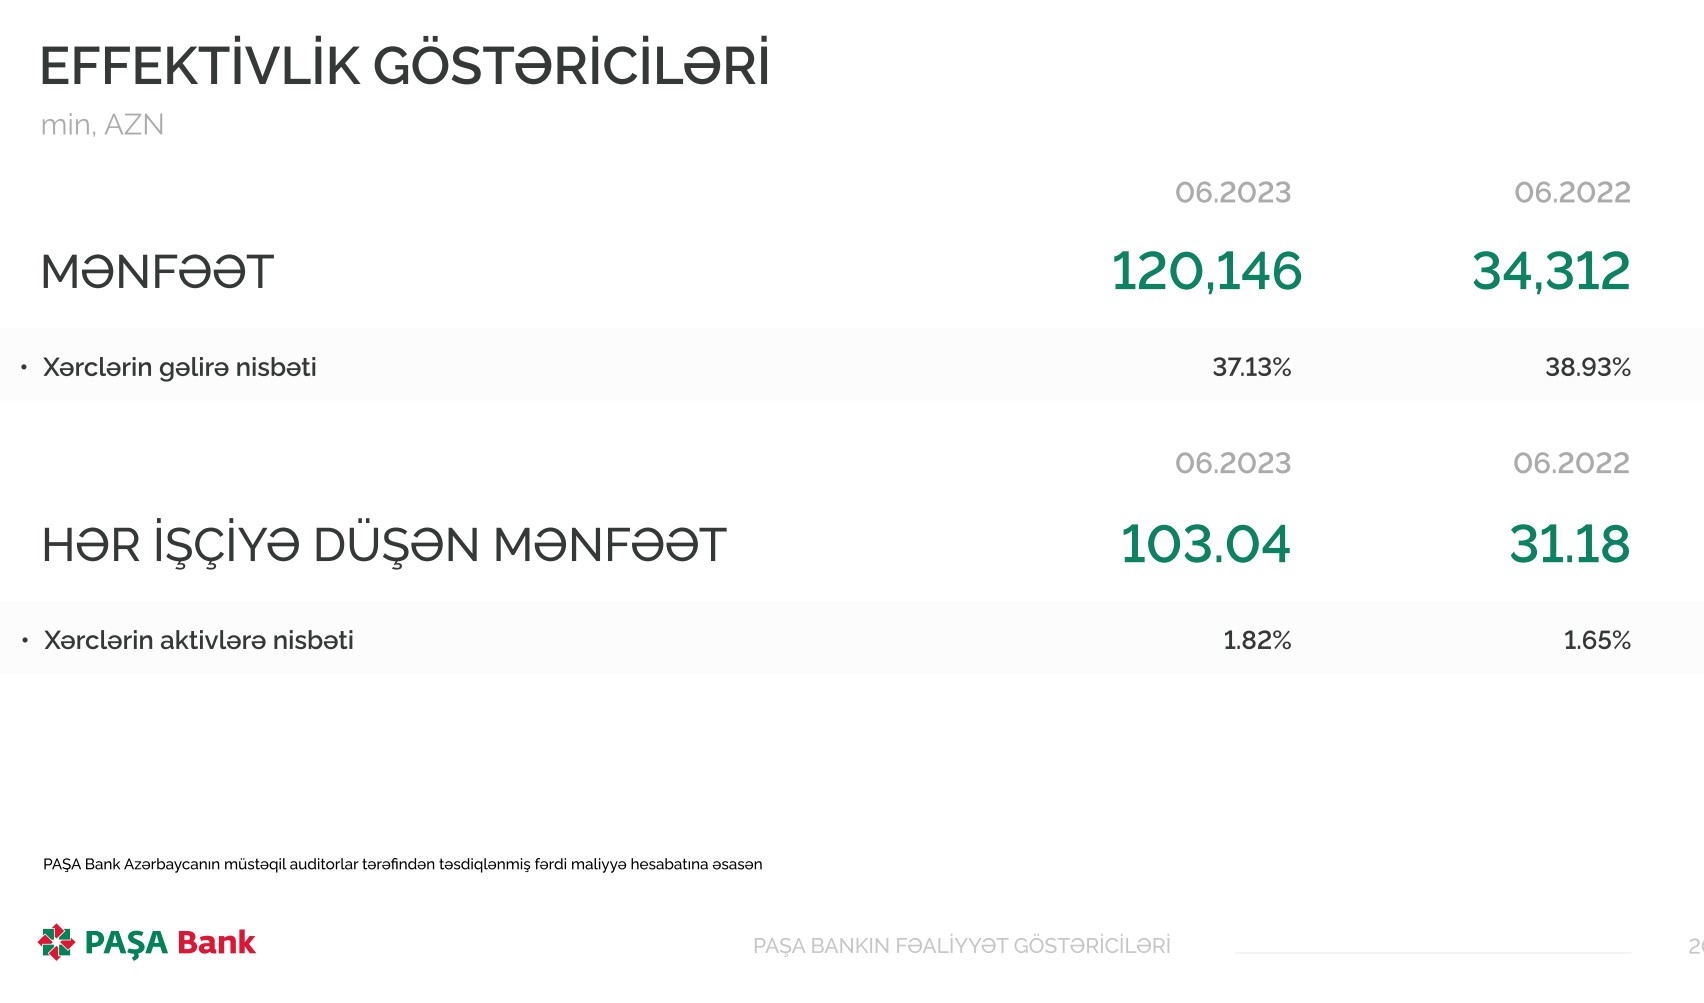Select the 'Xərclərin gəlirə nisbəti' row label
This screenshot has height=1003, width=1704.
[179, 367]
